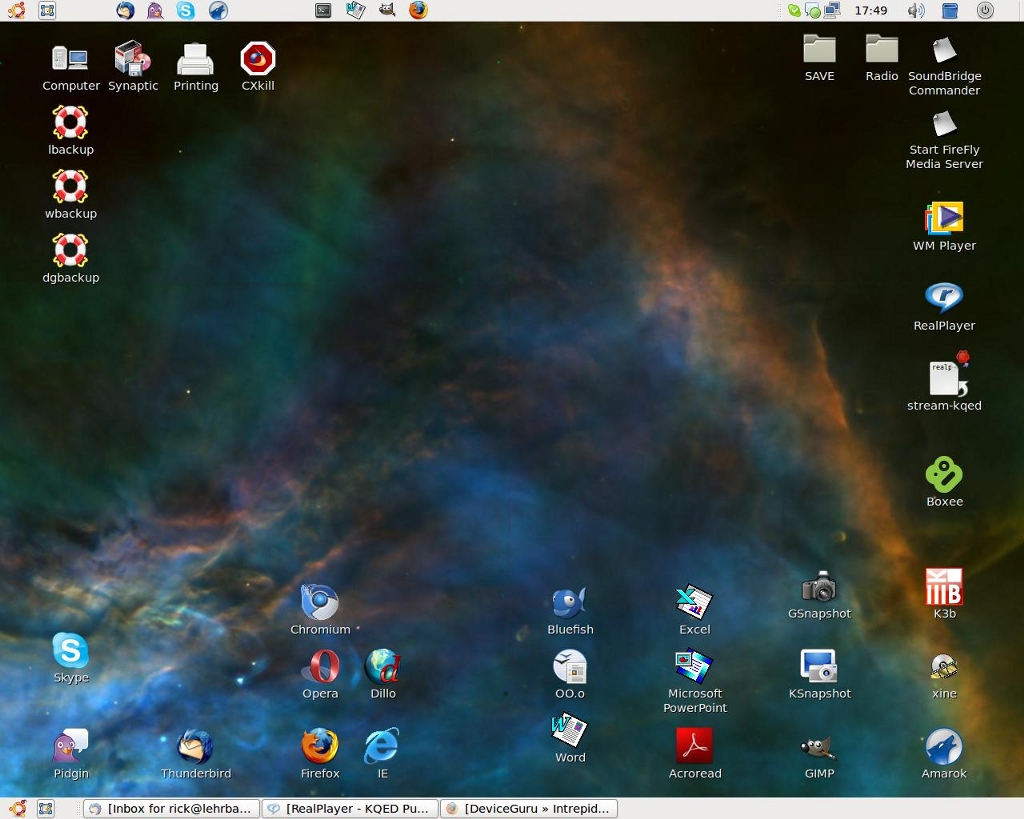Launch Bluefish editor desktop icon
Viewport: 1024px width, 819px height.
[569, 602]
